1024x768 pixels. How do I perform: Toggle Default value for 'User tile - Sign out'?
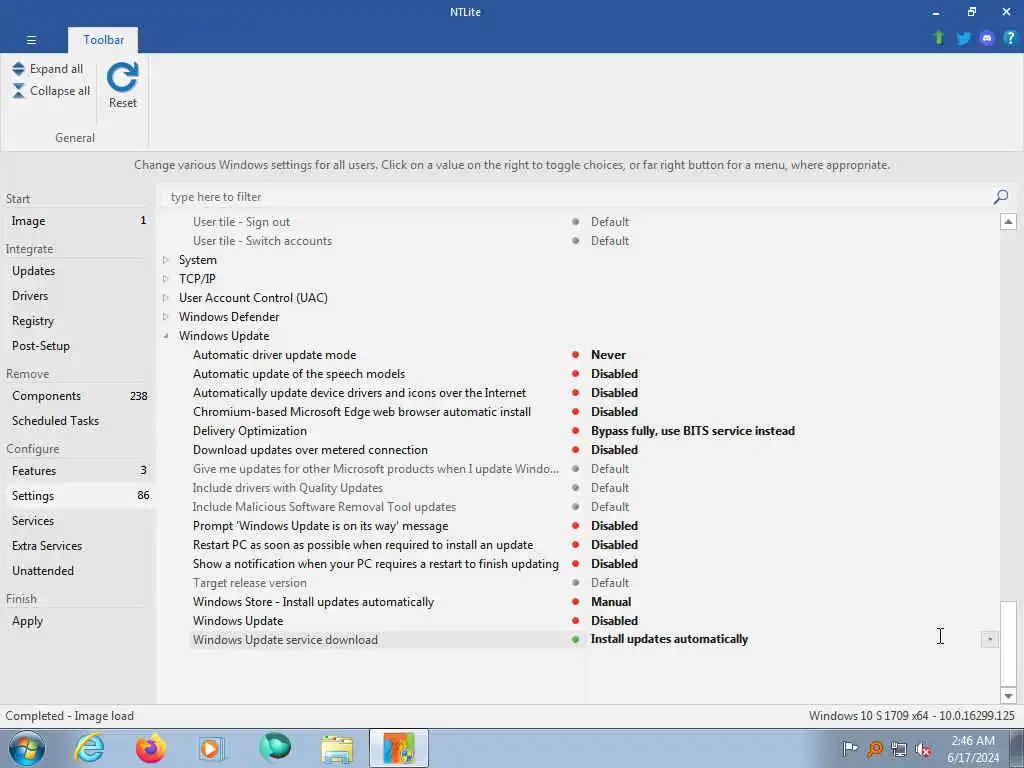point(609,221)
